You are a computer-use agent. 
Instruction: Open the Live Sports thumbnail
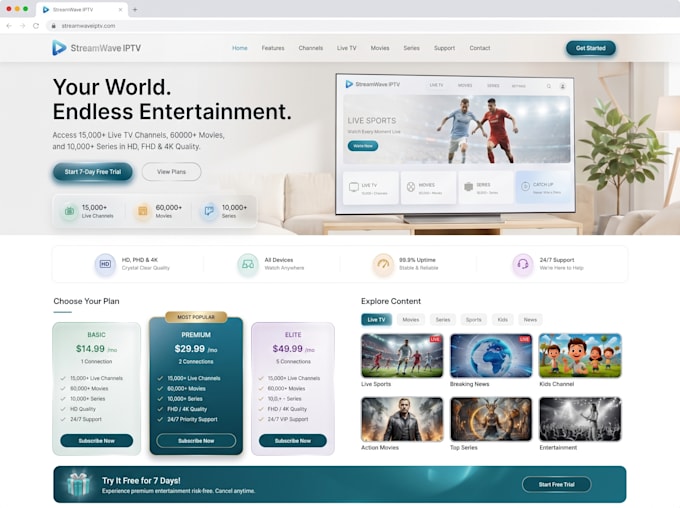tap(402, 356)
